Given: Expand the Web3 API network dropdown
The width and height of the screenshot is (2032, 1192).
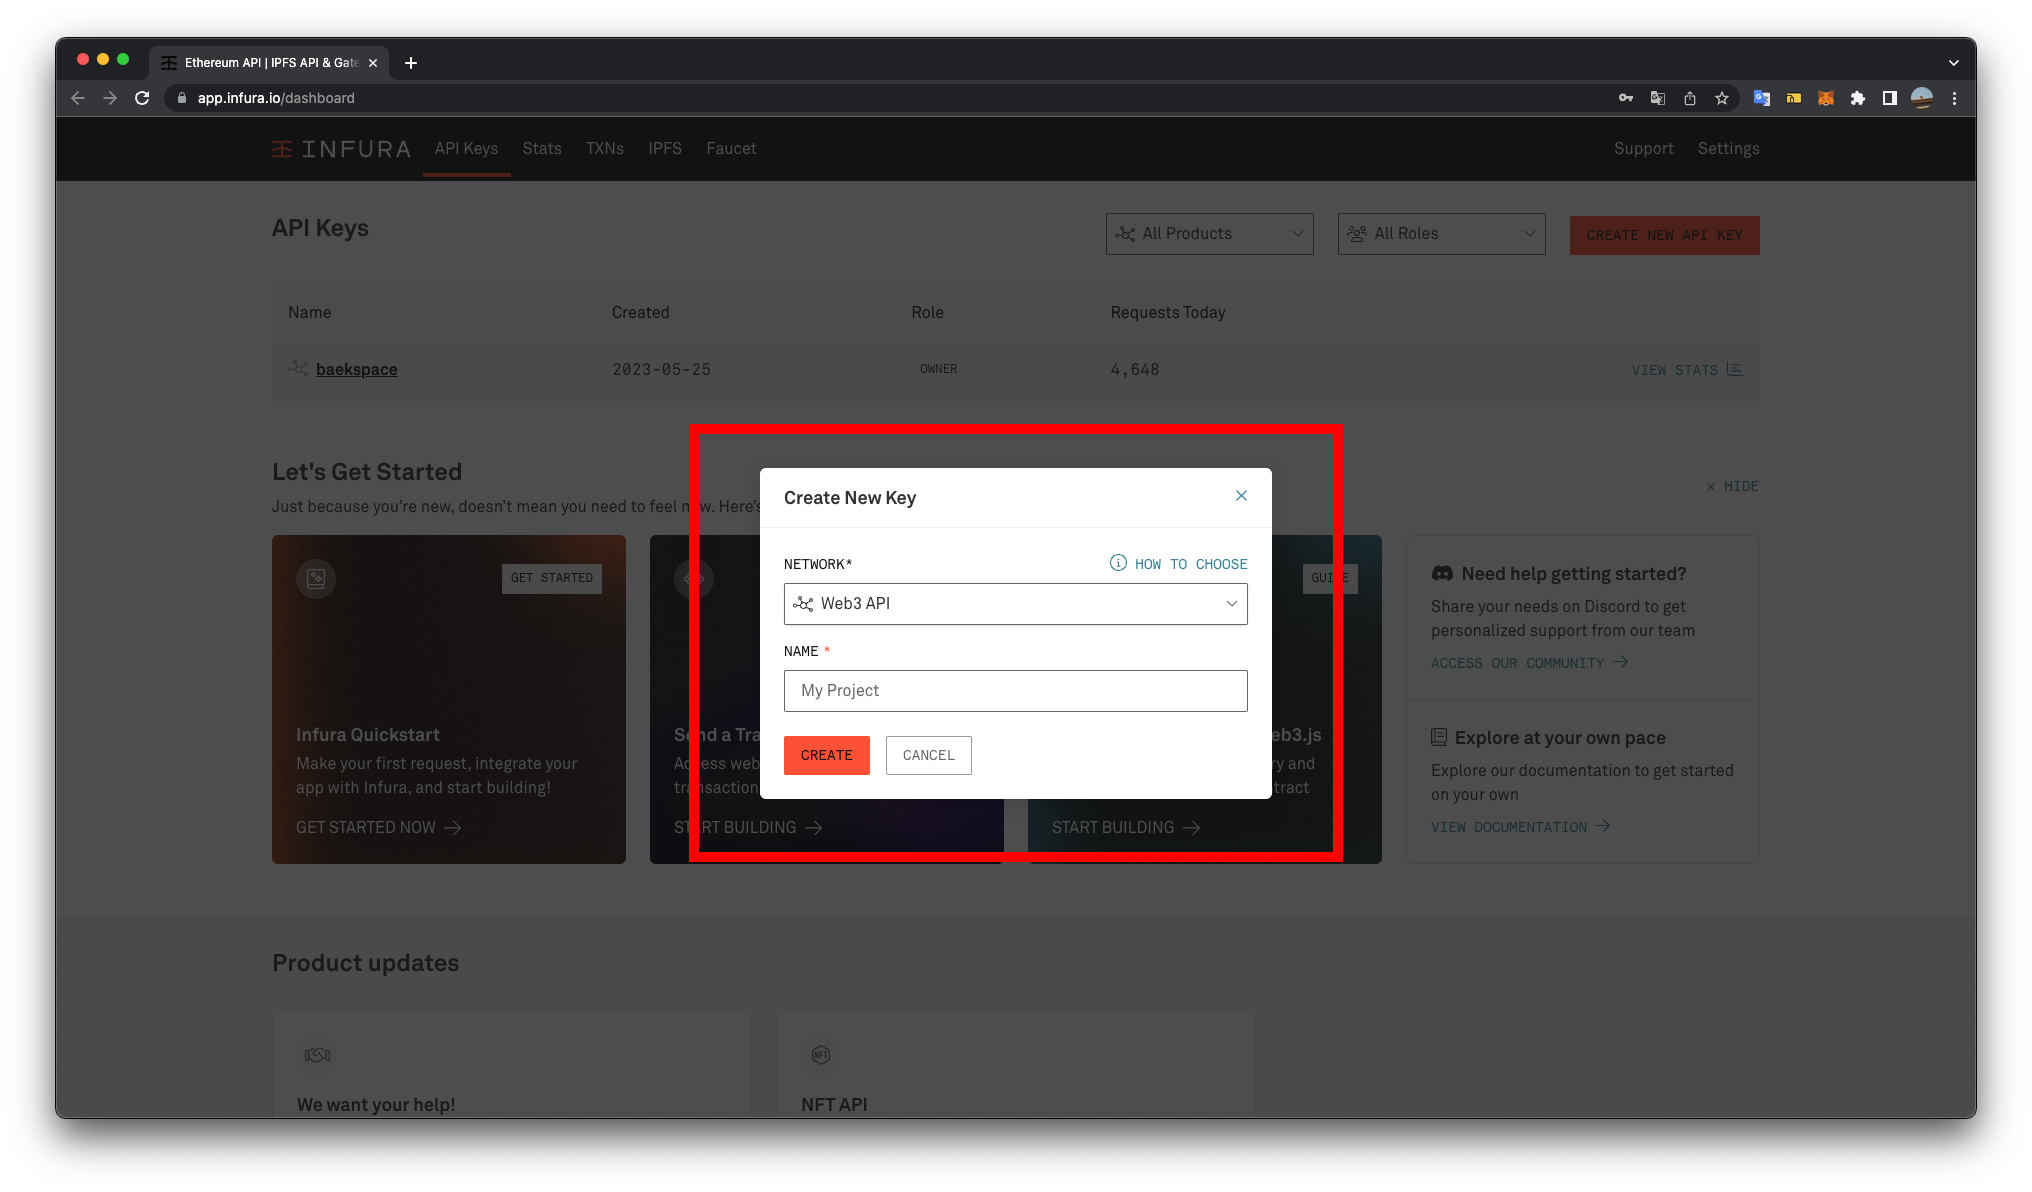Looking at the screenshot, I should tap(1015, 604).
